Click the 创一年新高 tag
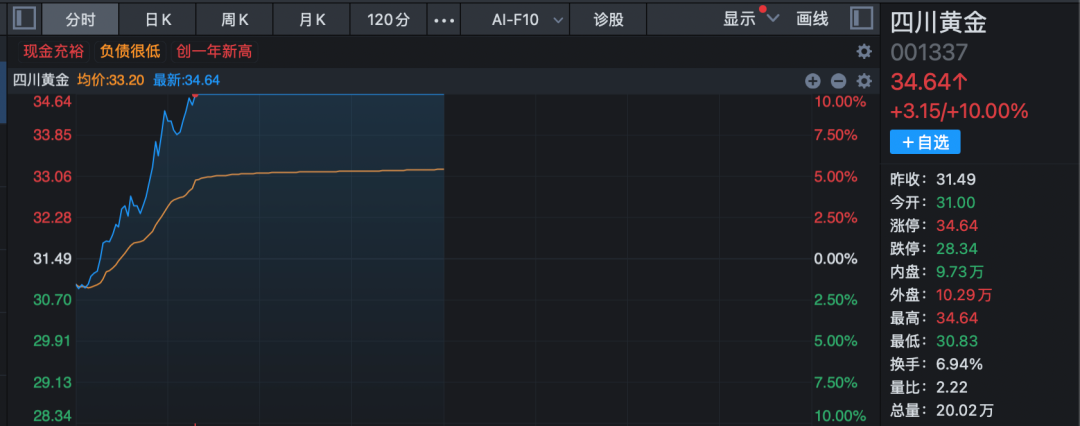 click(216, 51)
